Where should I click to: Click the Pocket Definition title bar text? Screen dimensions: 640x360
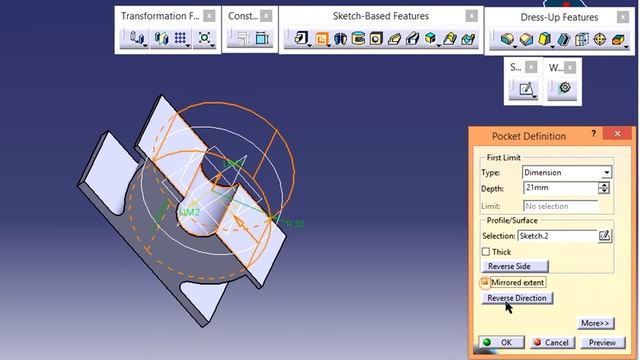coord(529,136)
